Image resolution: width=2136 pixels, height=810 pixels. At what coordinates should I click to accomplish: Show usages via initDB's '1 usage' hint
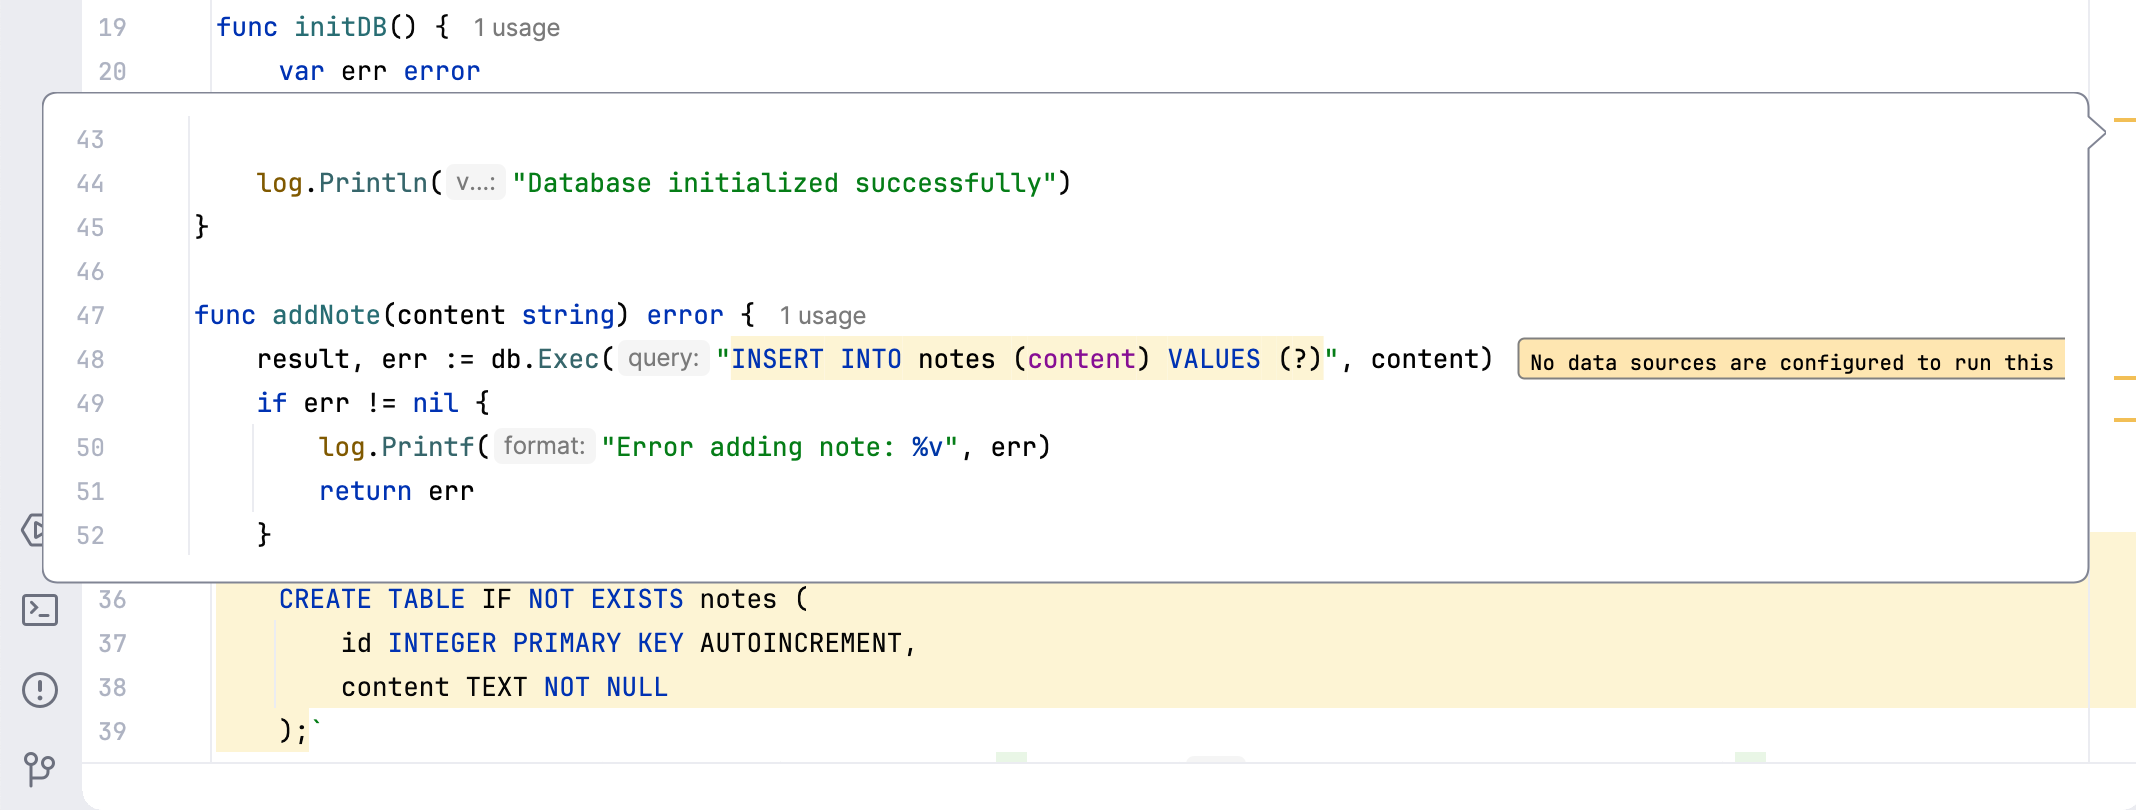point(516,28)
